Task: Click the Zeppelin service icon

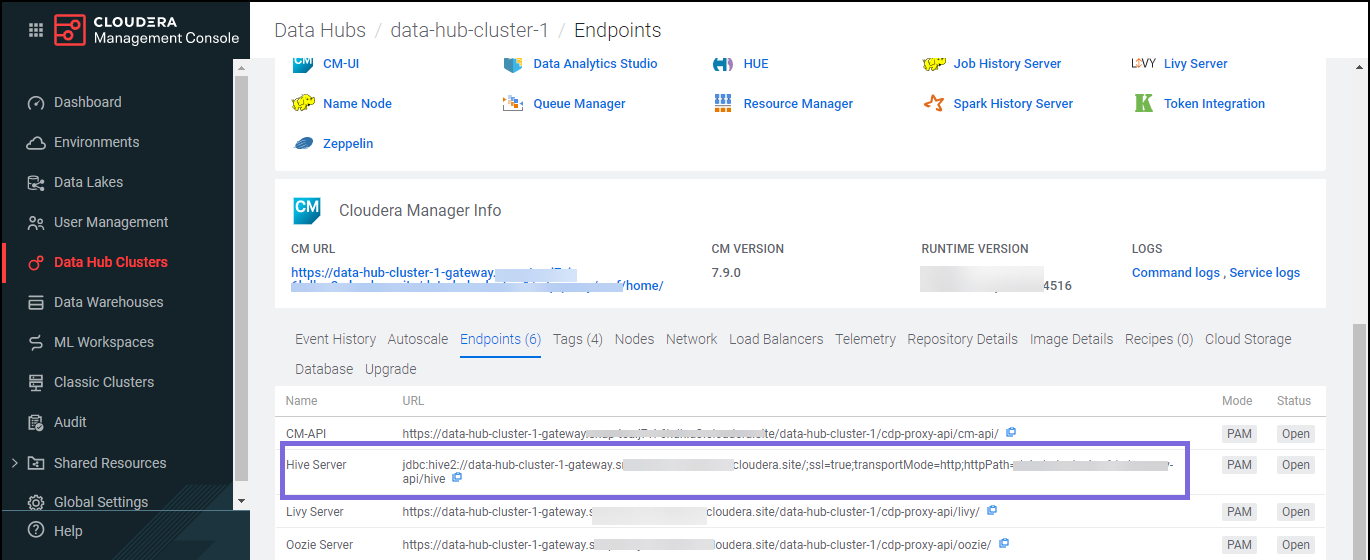Action: point(303,143)
